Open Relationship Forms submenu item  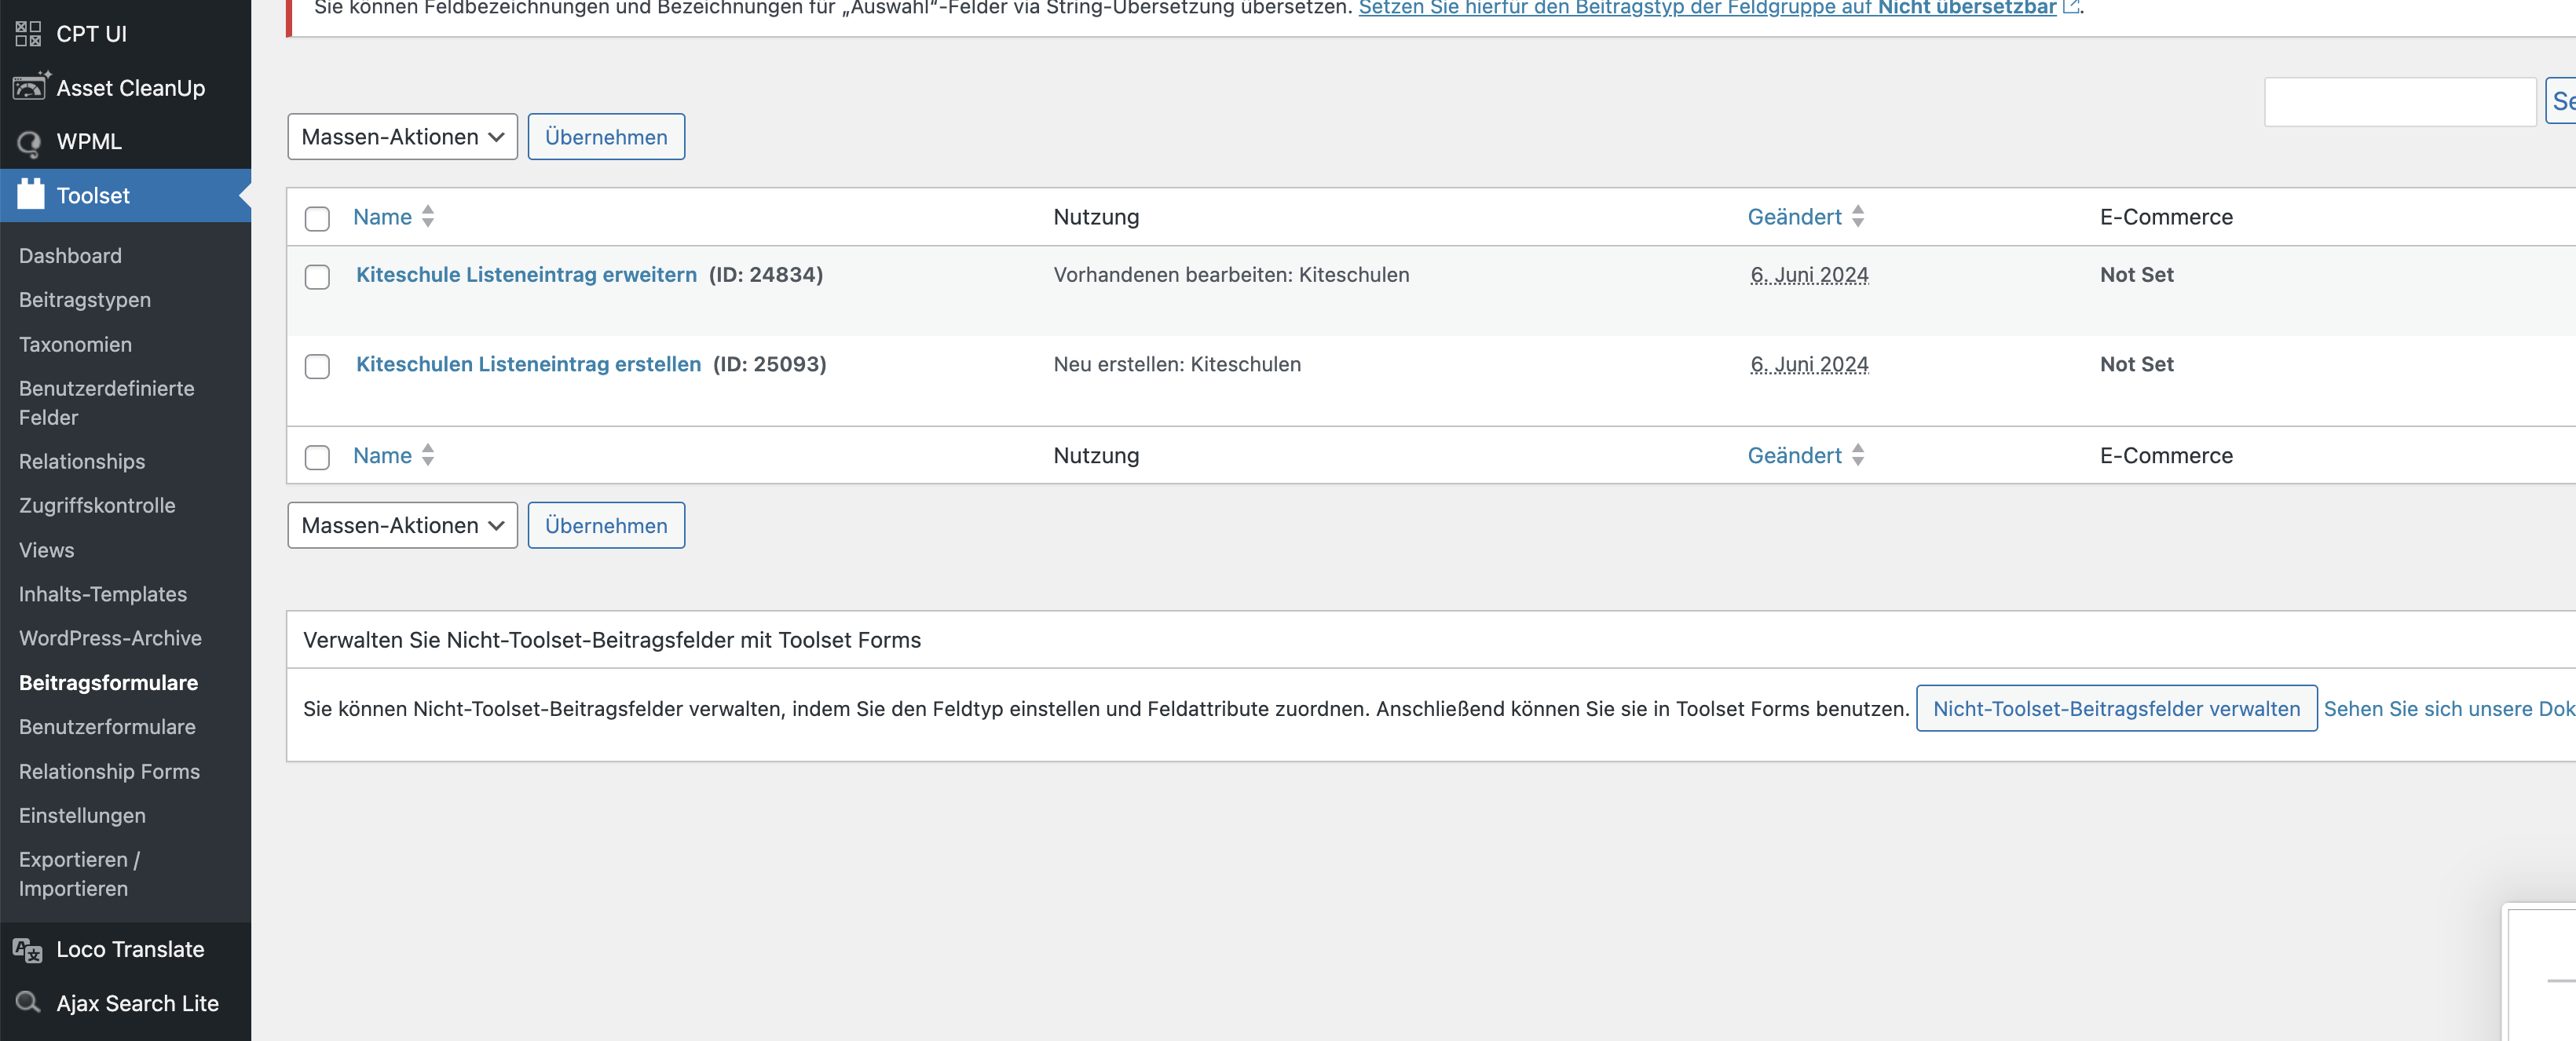[109, 772]
